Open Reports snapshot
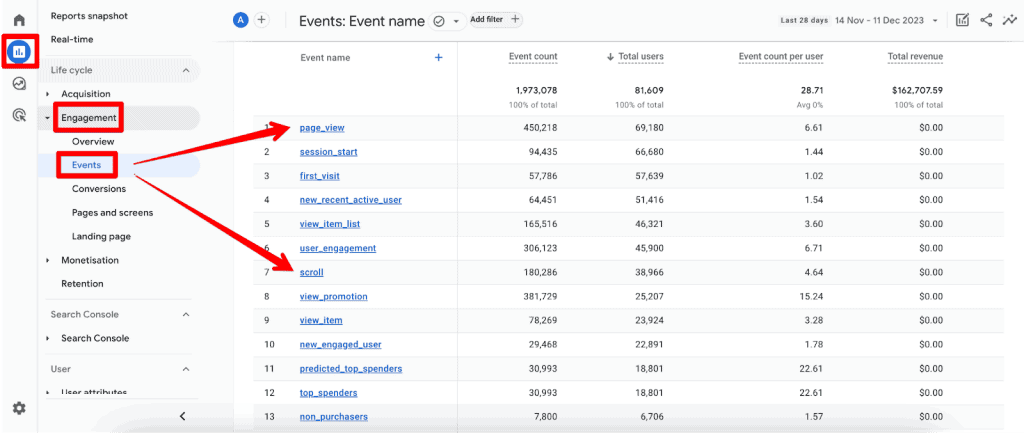This screenshot has width=1024, height=433. [x=89, y=16]
